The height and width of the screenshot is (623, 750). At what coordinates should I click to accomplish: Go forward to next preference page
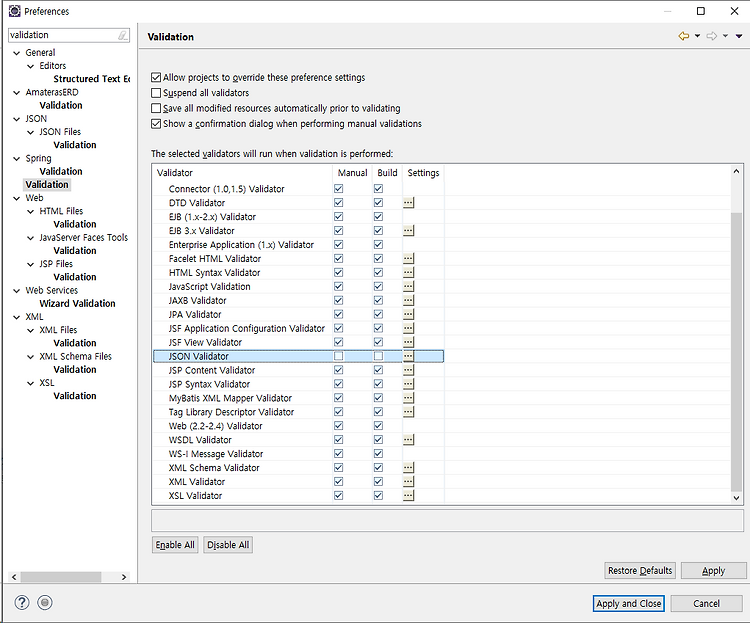point(712,36)
